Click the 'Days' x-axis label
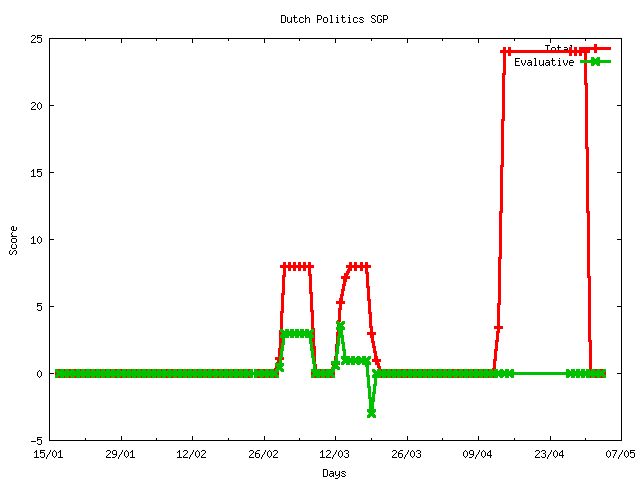Image resolution: width=640 pixels, height=480 pixels. (x=334, y=473)
